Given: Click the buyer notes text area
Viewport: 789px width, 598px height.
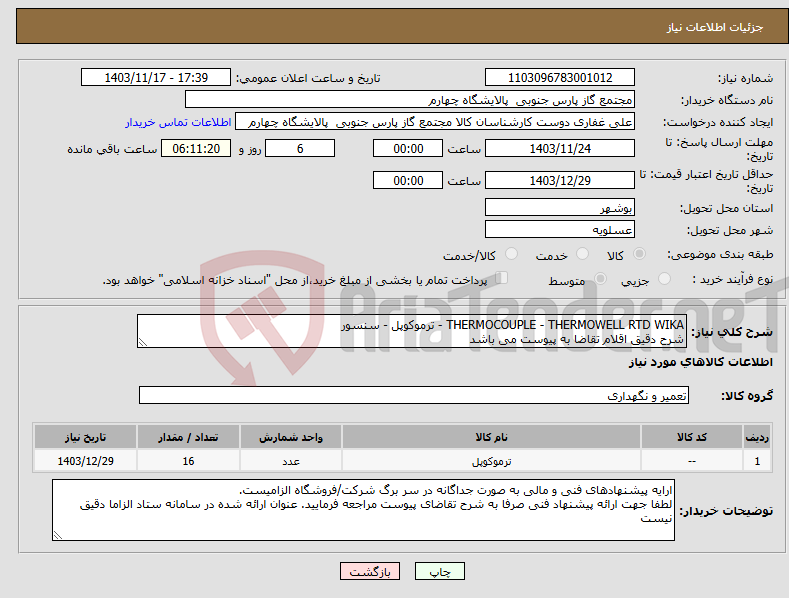Looking at the screenshot, I should click(x=363, y=510).
